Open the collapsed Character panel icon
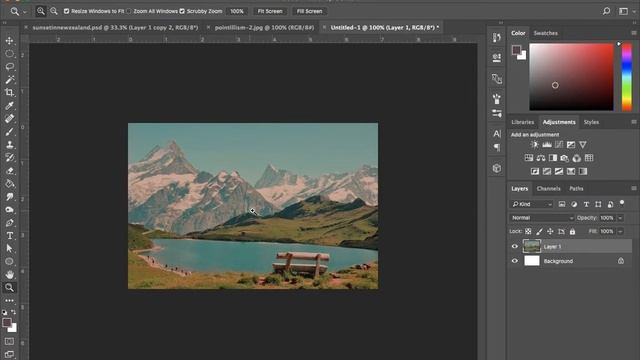This screenshot has height=360, width=640. pos(497,133)
